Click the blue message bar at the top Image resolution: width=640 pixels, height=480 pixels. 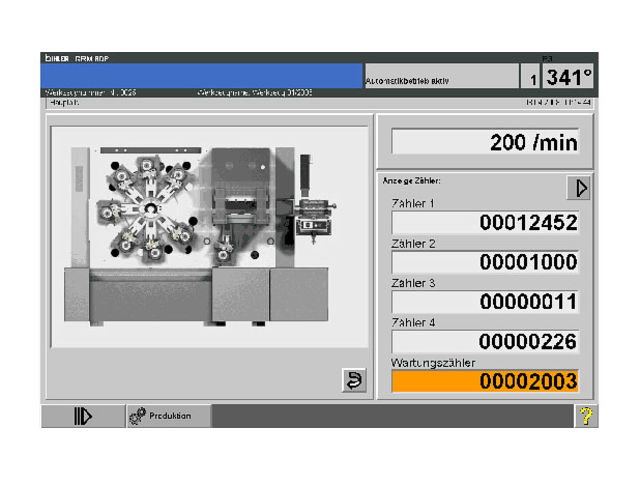(202, 76)
